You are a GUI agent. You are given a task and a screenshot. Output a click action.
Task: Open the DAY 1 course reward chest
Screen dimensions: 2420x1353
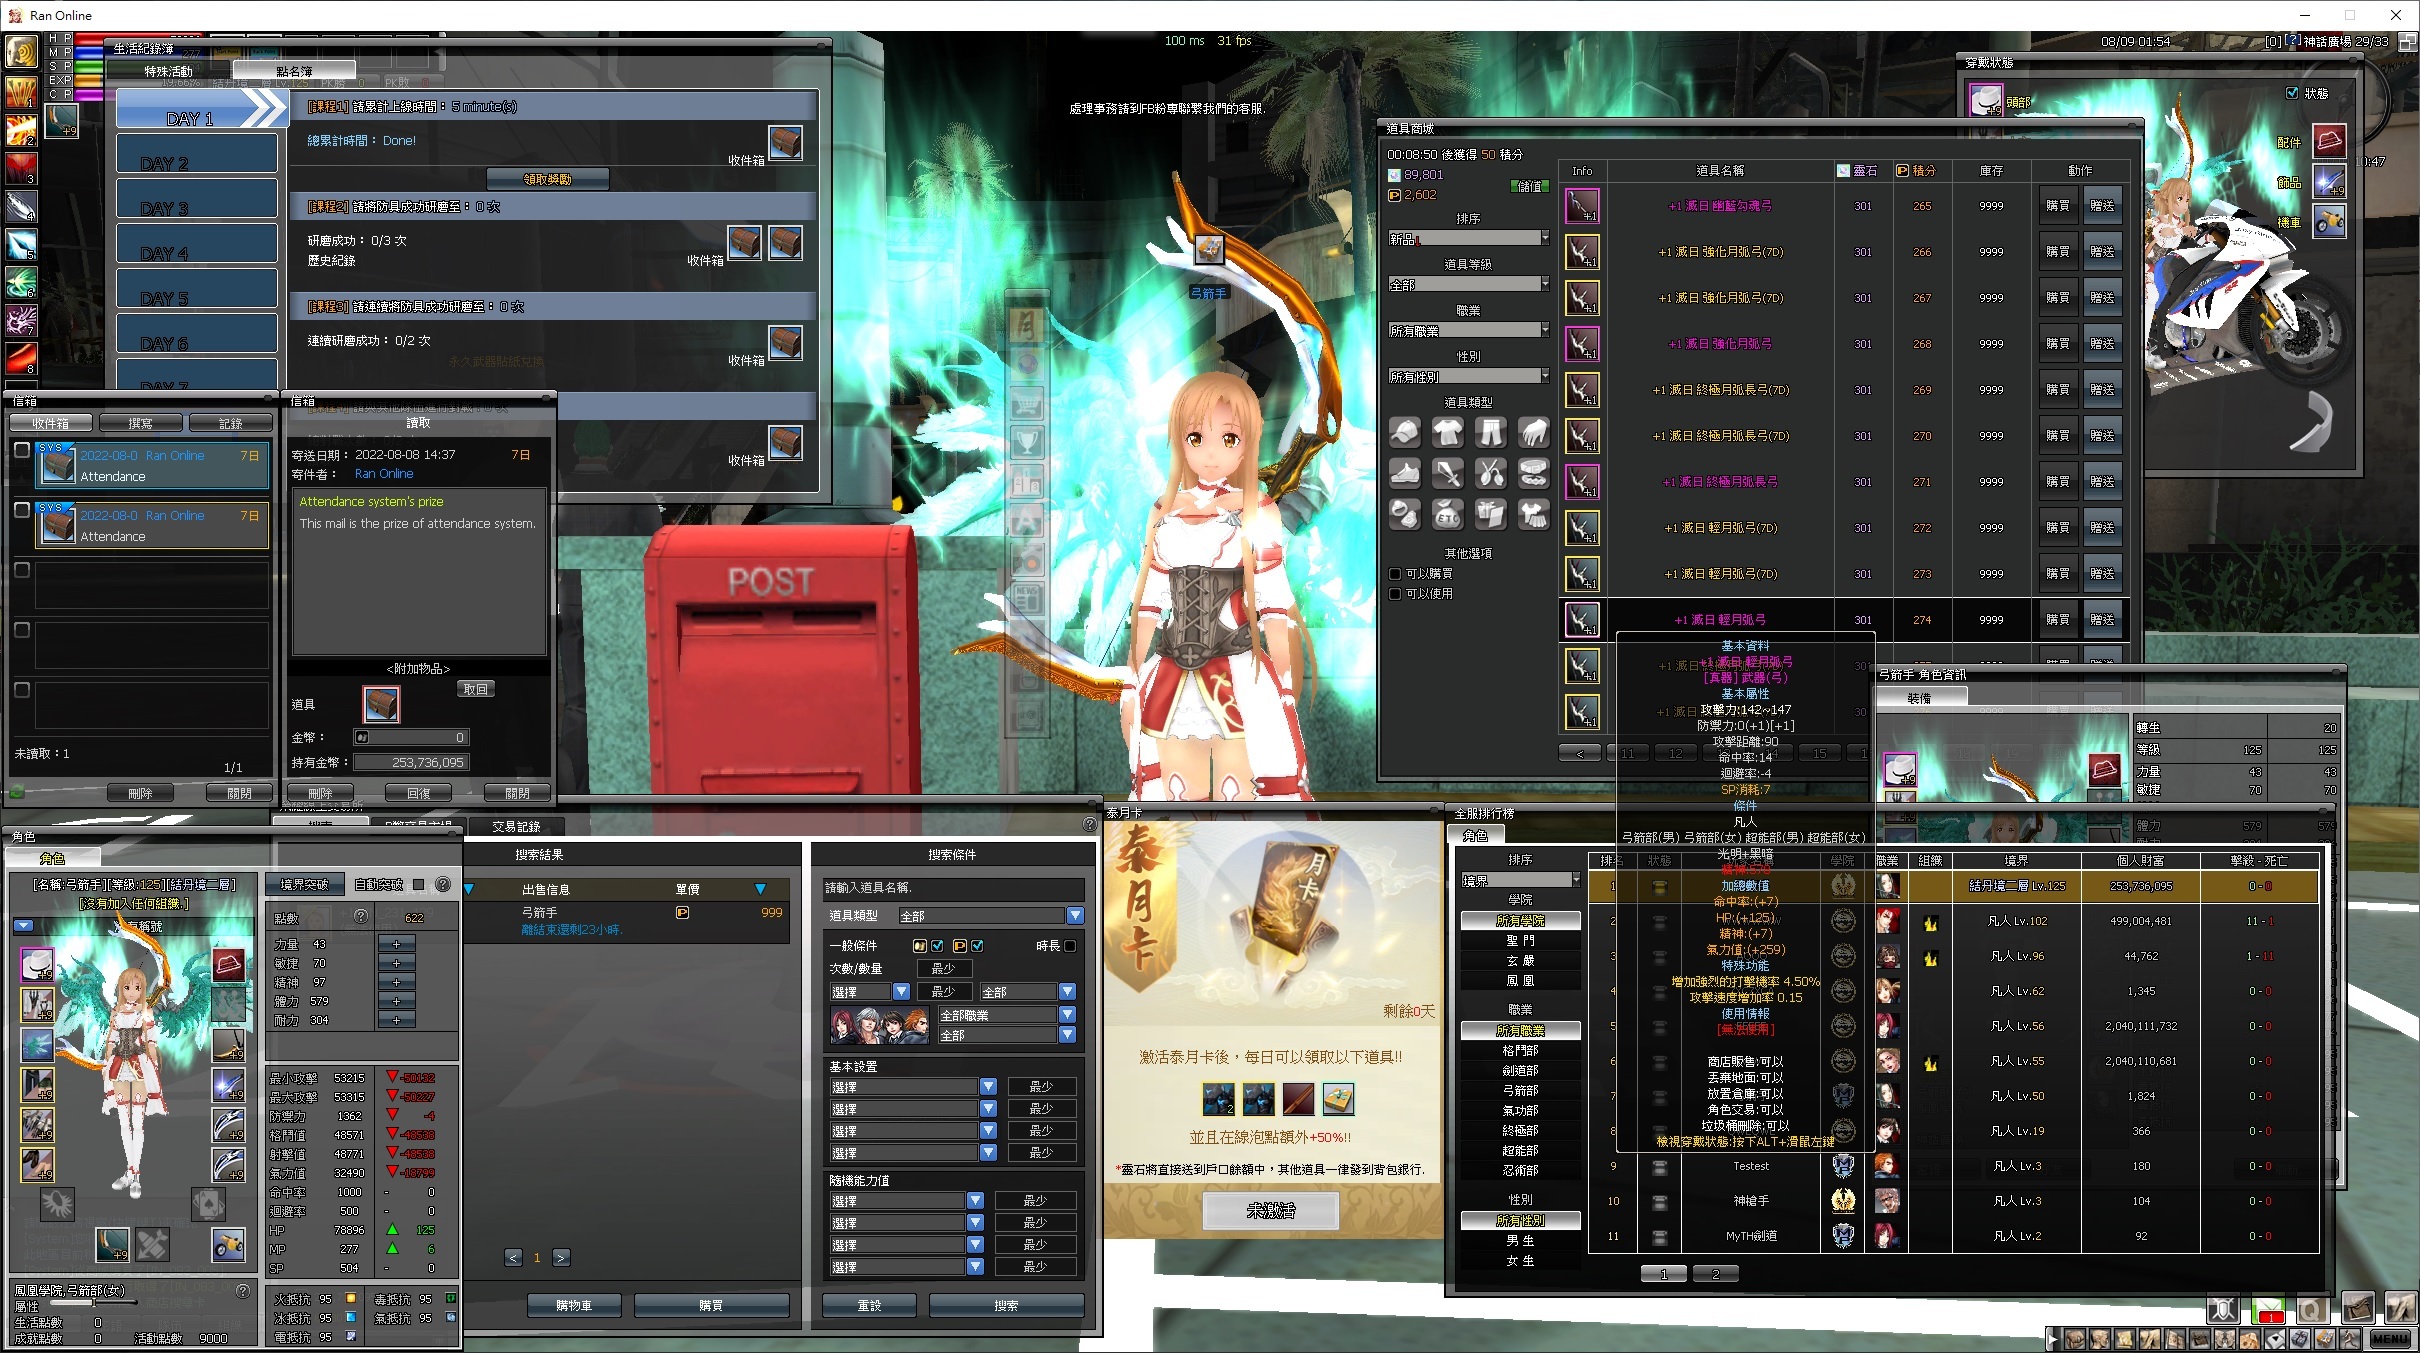785,143
